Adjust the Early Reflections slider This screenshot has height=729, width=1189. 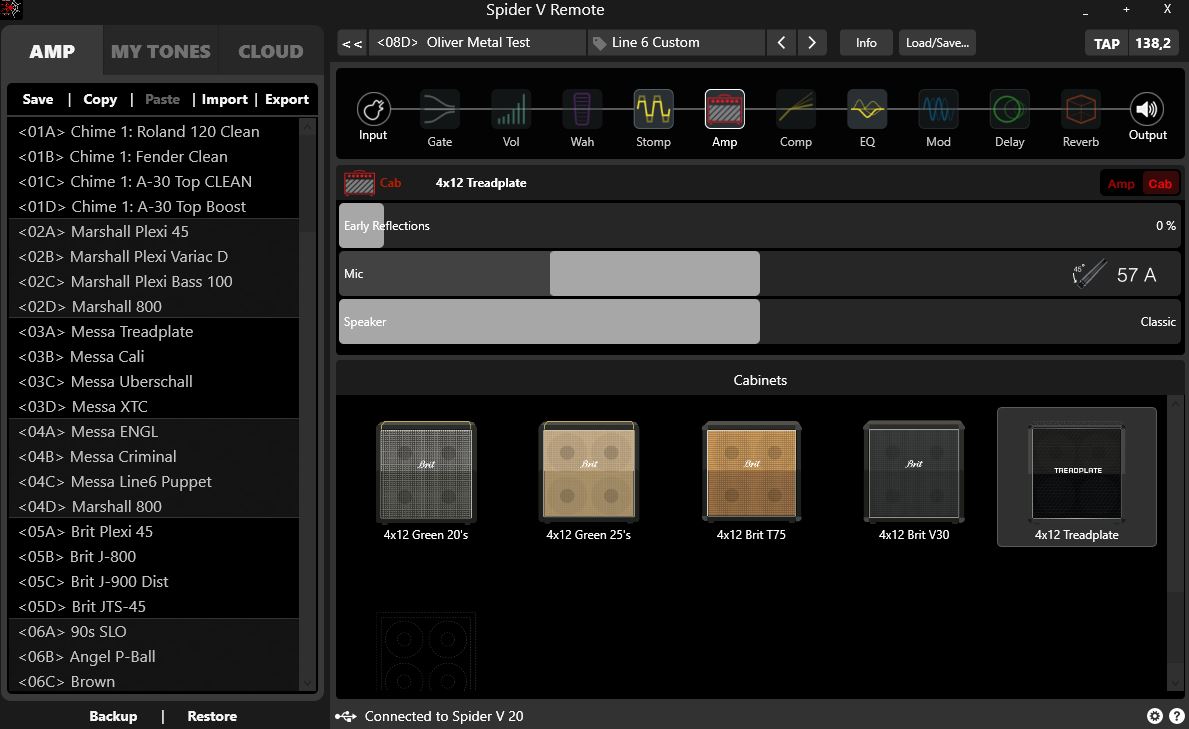pyautogui.click(x=759, y=225)
